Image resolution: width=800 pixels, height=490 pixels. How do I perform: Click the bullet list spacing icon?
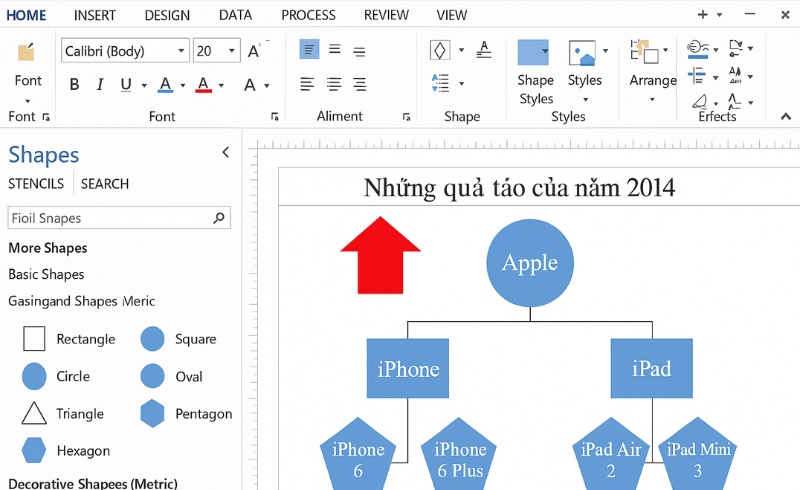pos(440,83)
